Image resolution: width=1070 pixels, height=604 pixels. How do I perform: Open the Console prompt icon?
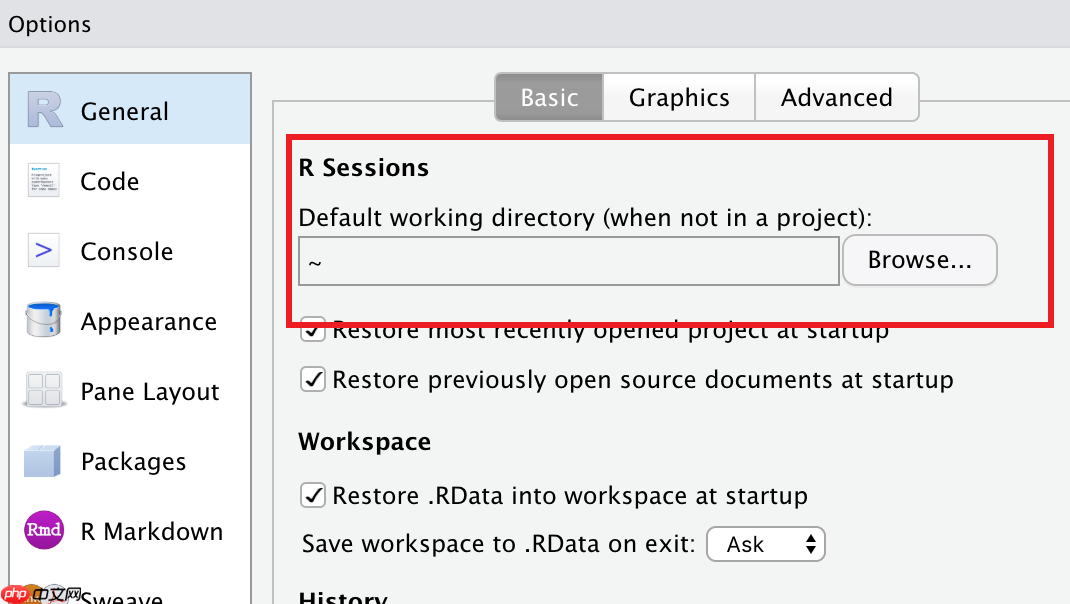point(43,251)
